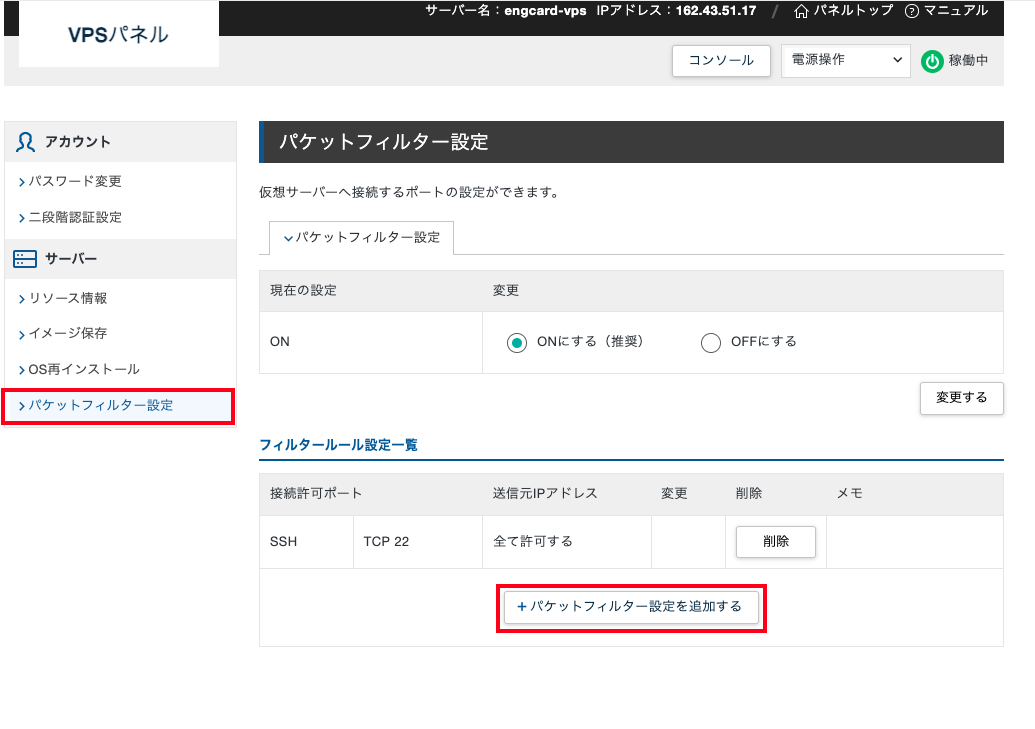Click the VPSパネル logo
The height and width of the screenshot is (729, 1035).
coord(117,32)
